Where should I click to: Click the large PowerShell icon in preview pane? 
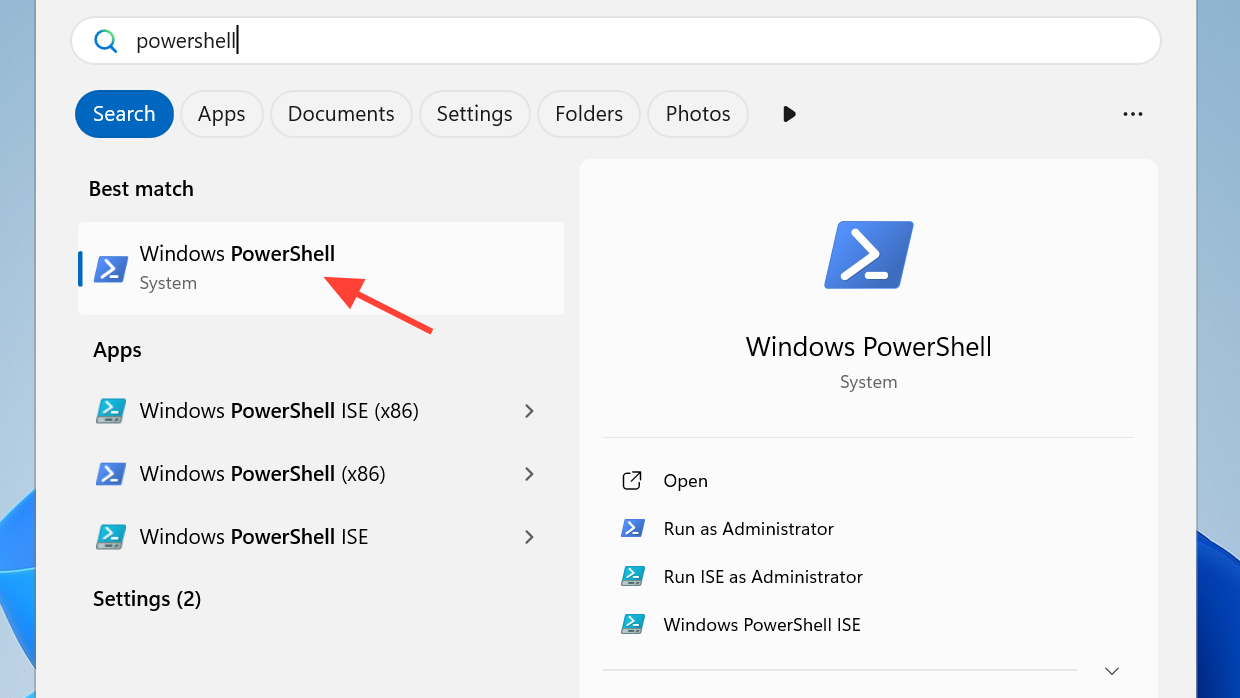(x=869, y=255)
